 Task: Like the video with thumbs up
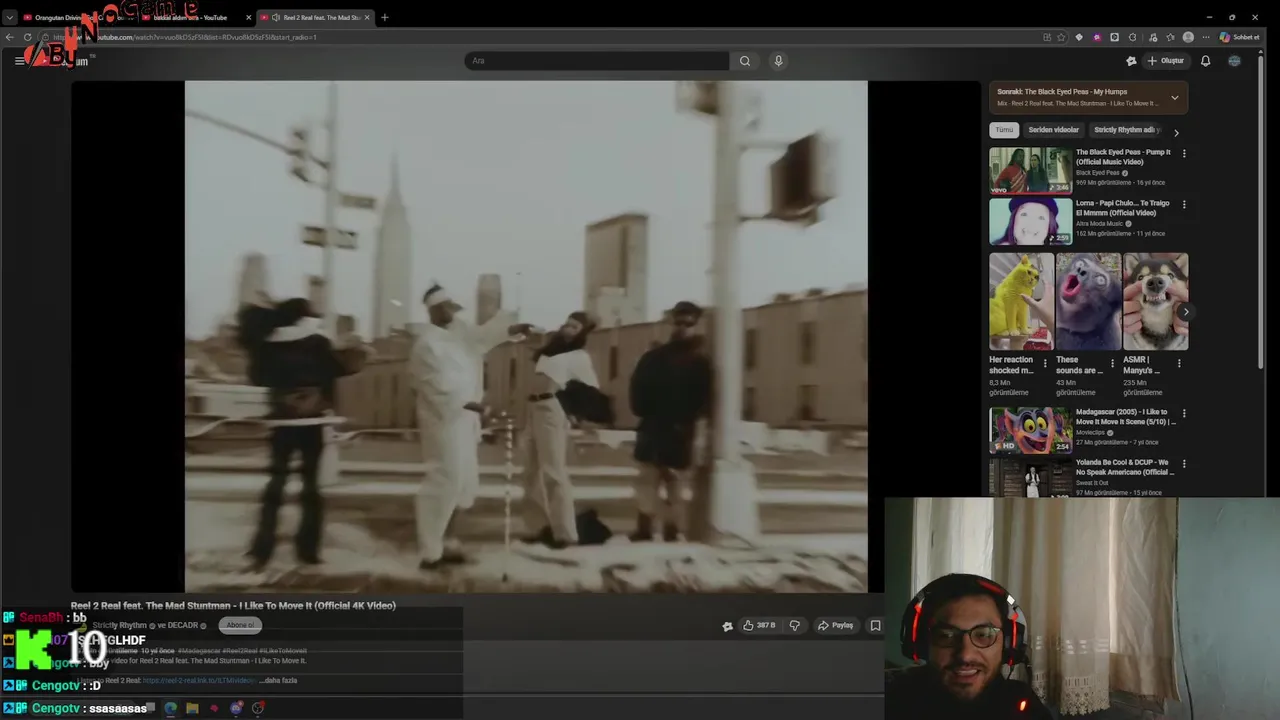[759, 626]
